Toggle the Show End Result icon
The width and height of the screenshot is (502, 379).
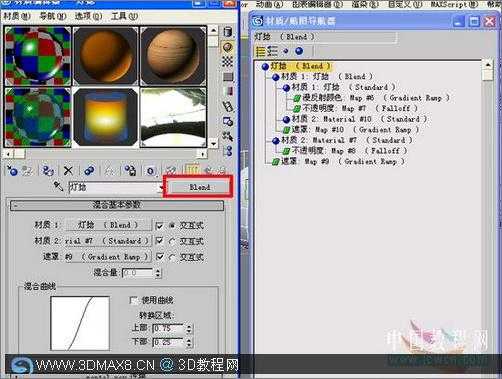tap(192, 170)
